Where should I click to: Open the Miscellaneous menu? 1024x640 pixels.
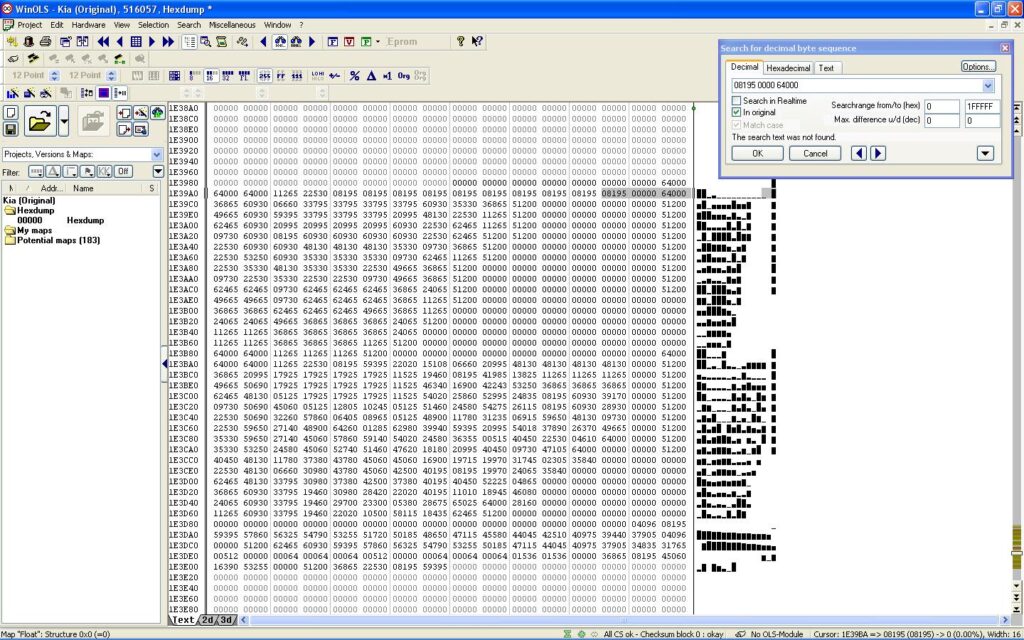tap(232, 25)
